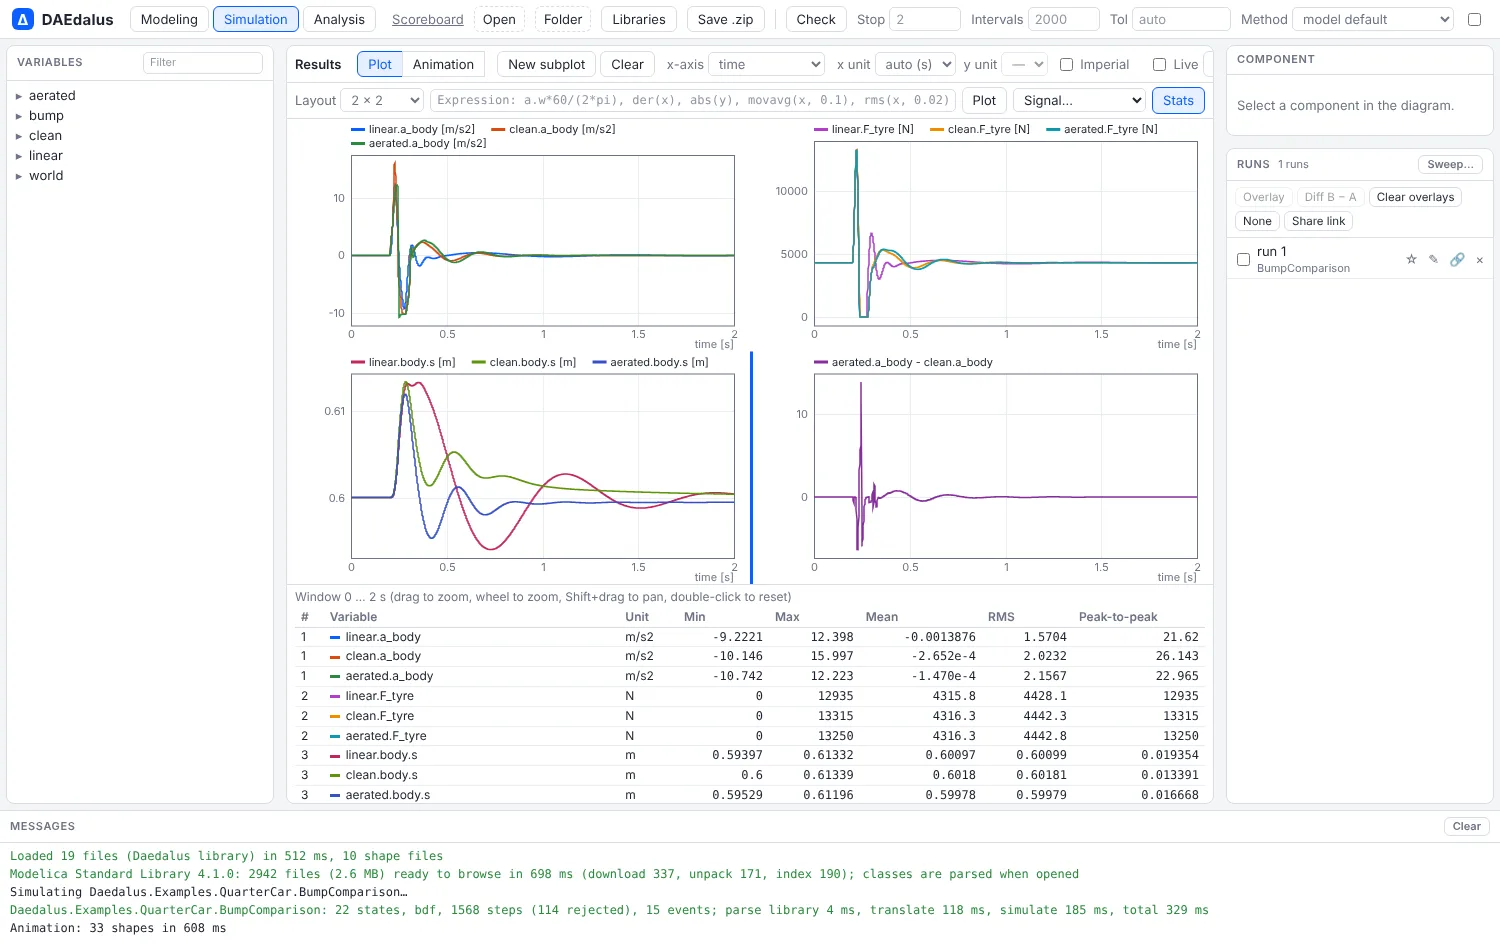This screenshot has width=1500, height=950.
Task: Click the clean.F_tyre legend swatch in plot
Action: 937,129
